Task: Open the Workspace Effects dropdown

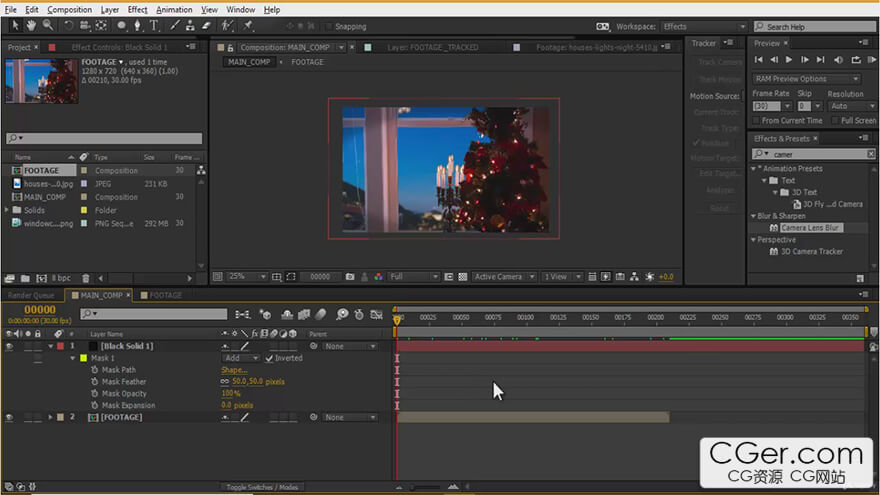Action: pos(704,26)
